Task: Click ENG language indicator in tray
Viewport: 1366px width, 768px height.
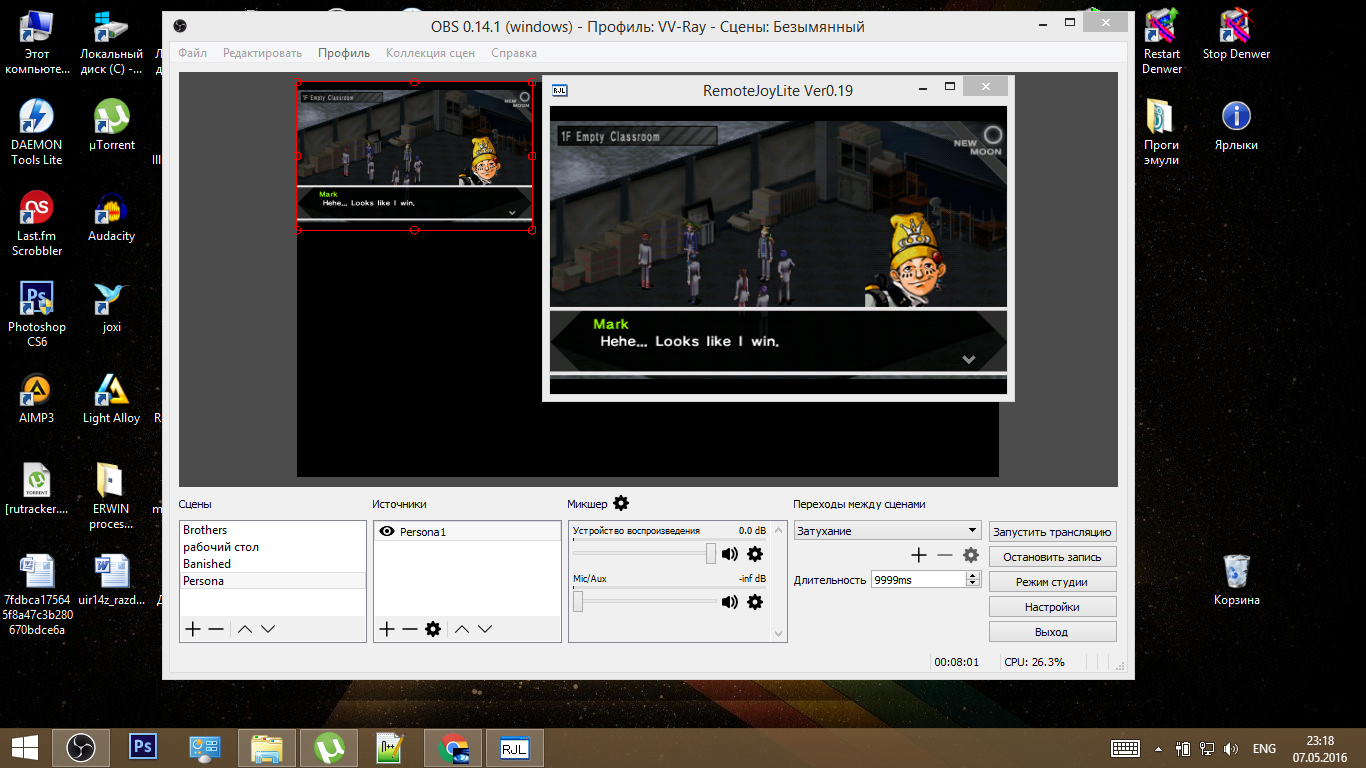Action: pyautogui.click(x=1264, y=748)
